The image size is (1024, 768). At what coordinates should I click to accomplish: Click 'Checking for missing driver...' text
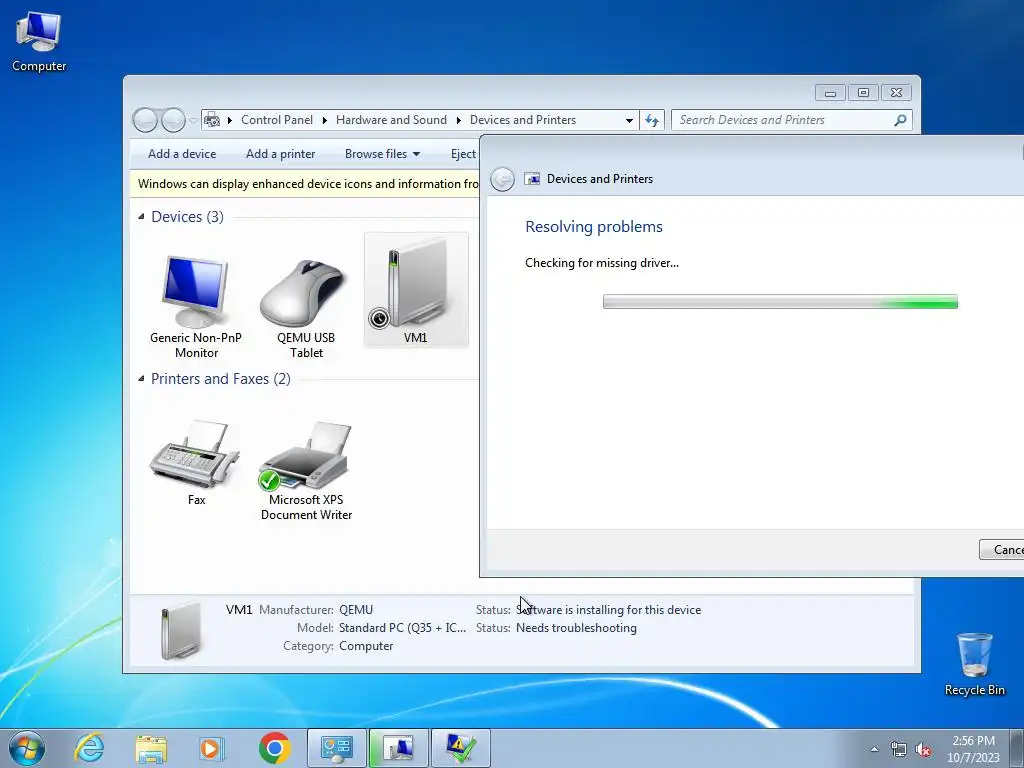[x=601, y=263]
